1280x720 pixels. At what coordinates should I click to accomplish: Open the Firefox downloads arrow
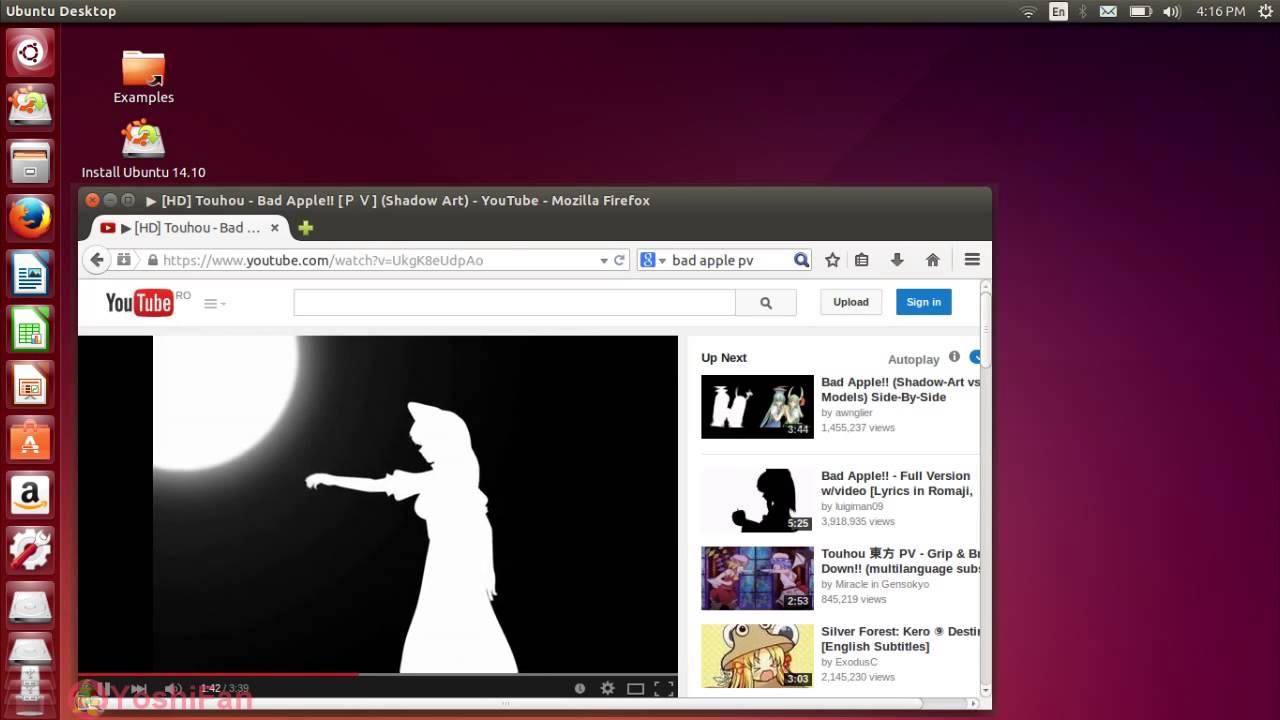pos(897,260)
